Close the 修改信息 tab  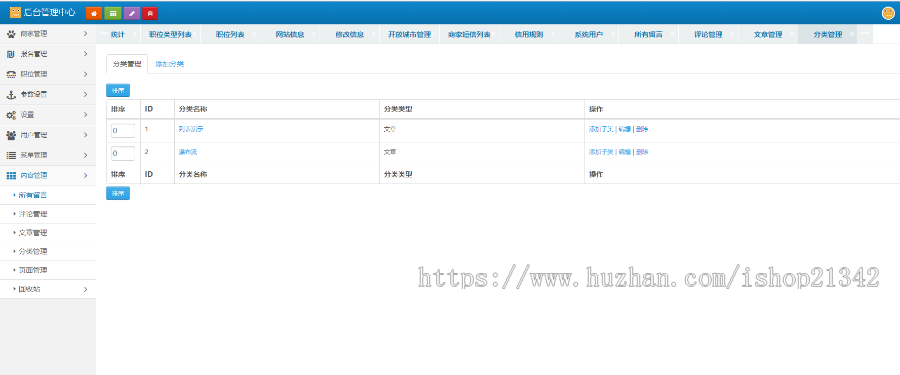(374, 34)
